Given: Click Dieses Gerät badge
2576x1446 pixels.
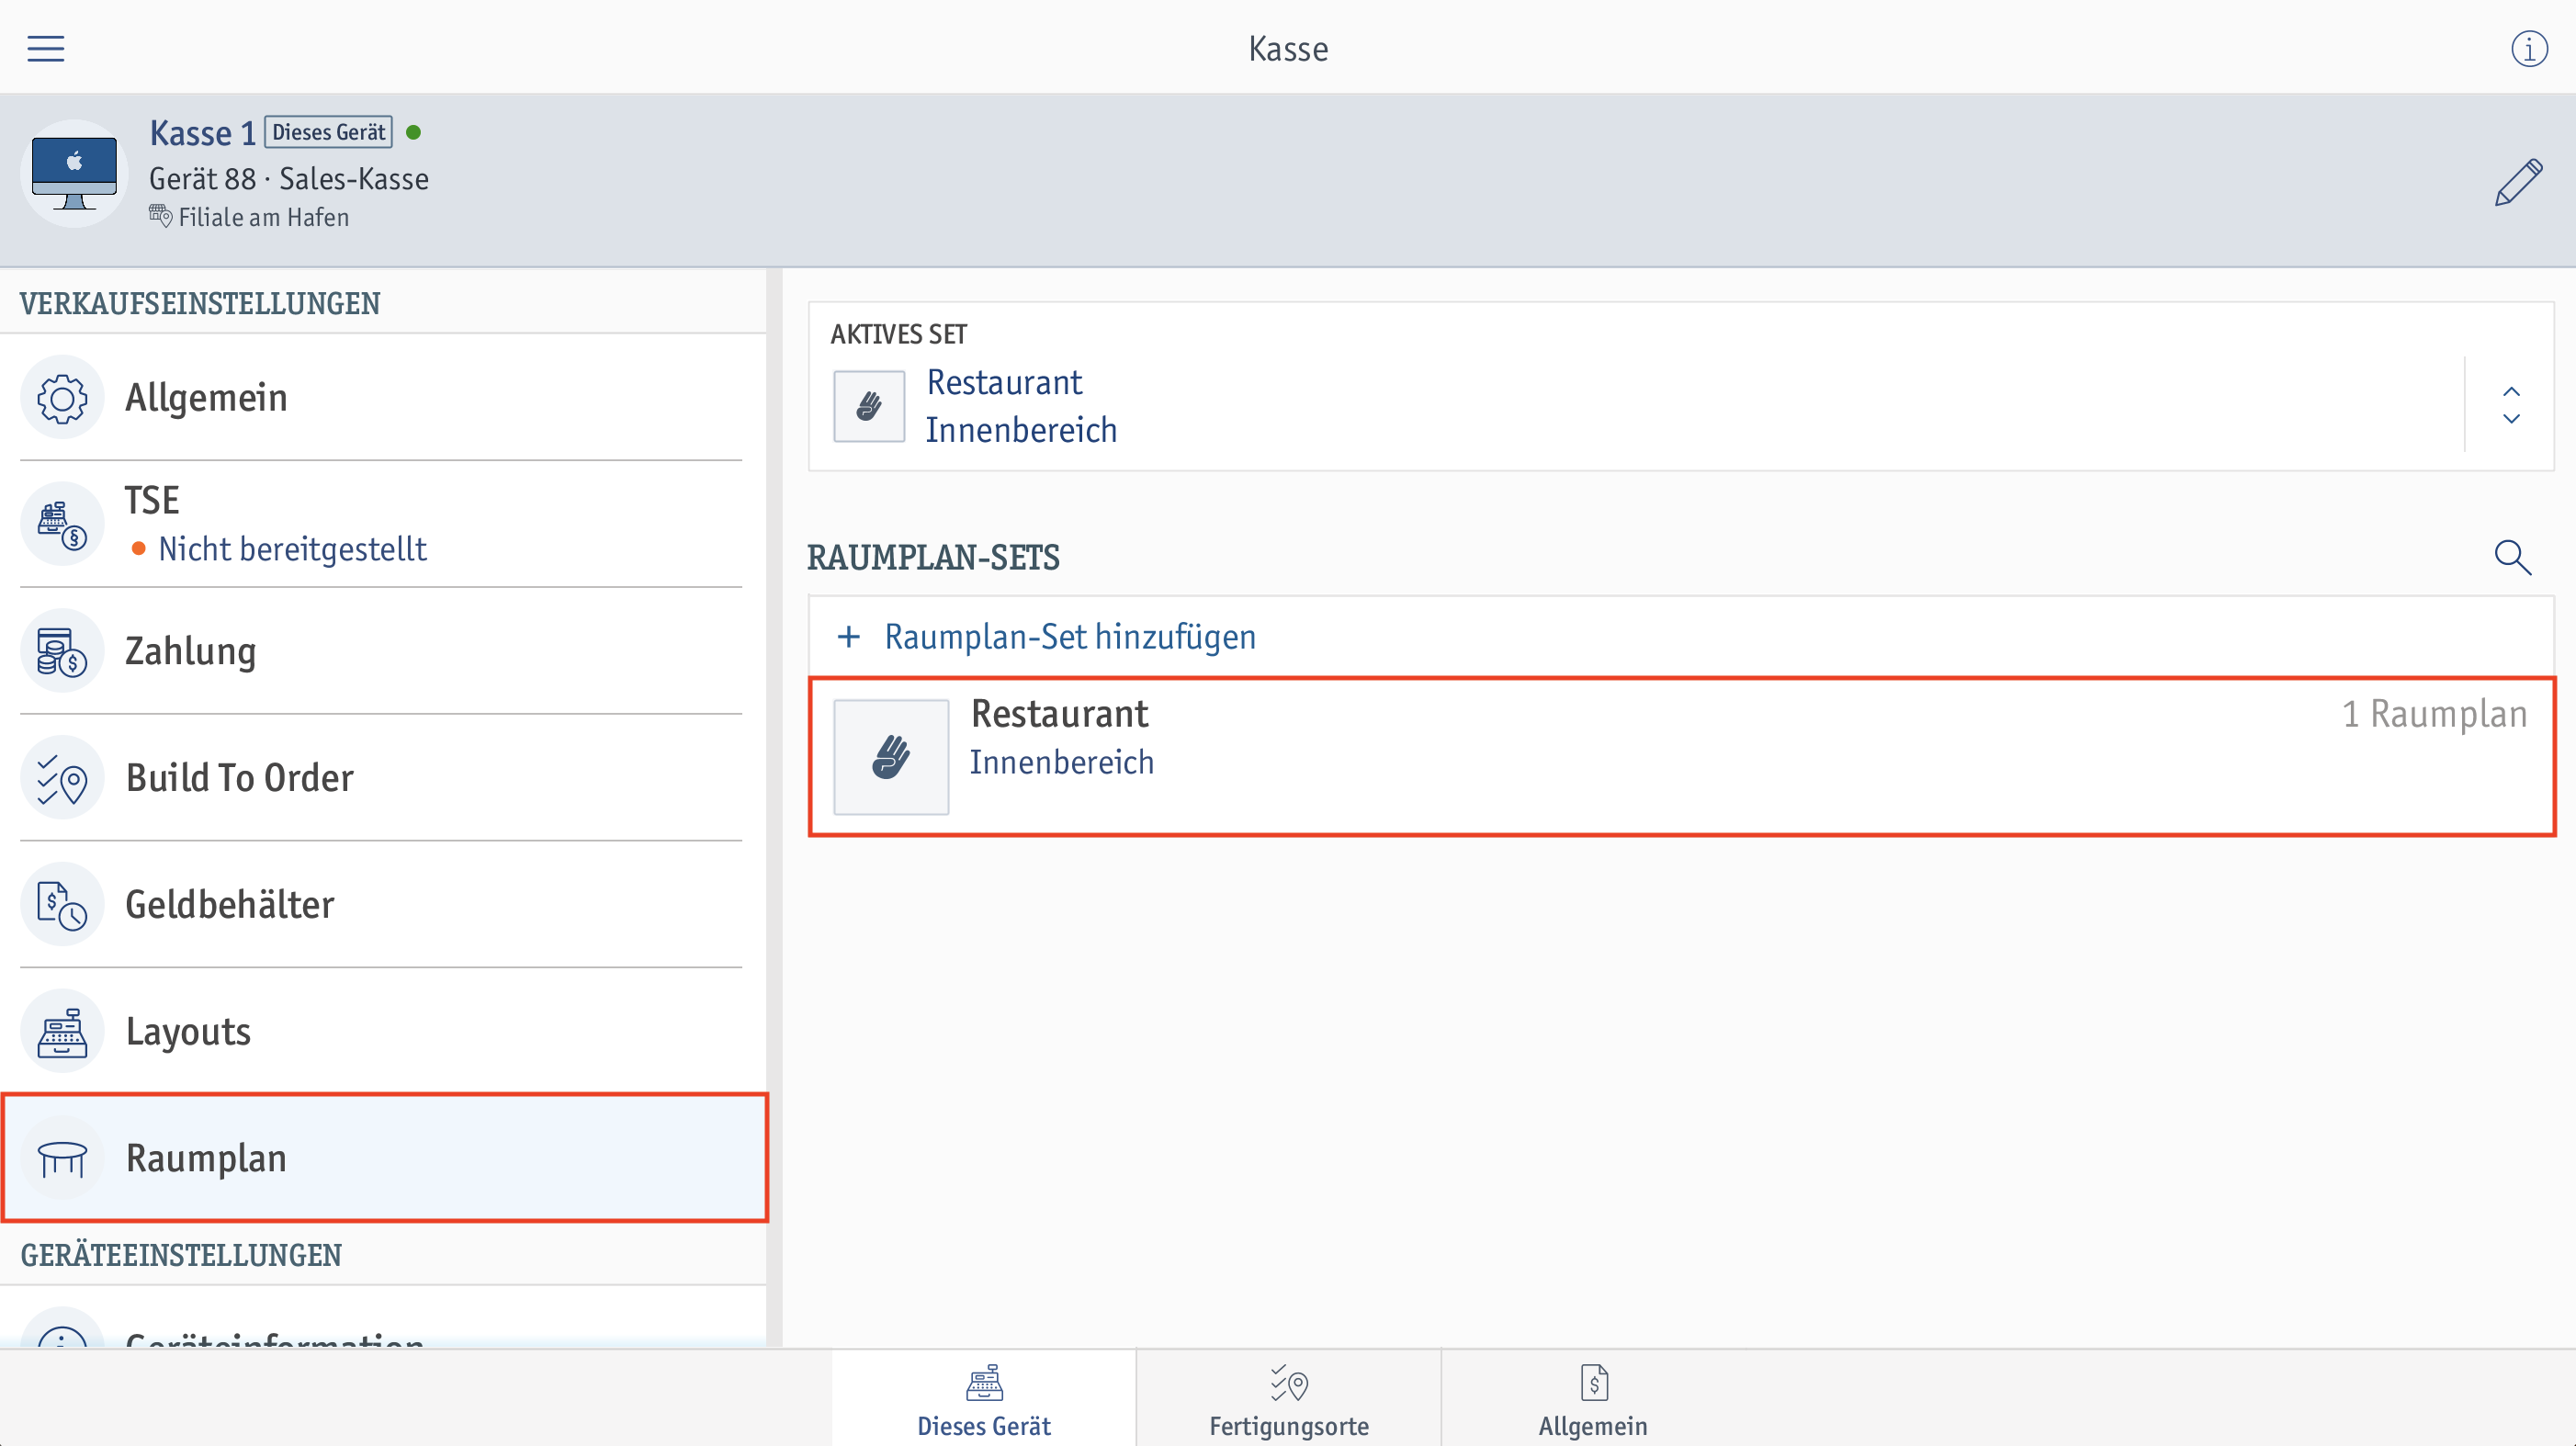Looking at the screenshot, I should [328, 132].
